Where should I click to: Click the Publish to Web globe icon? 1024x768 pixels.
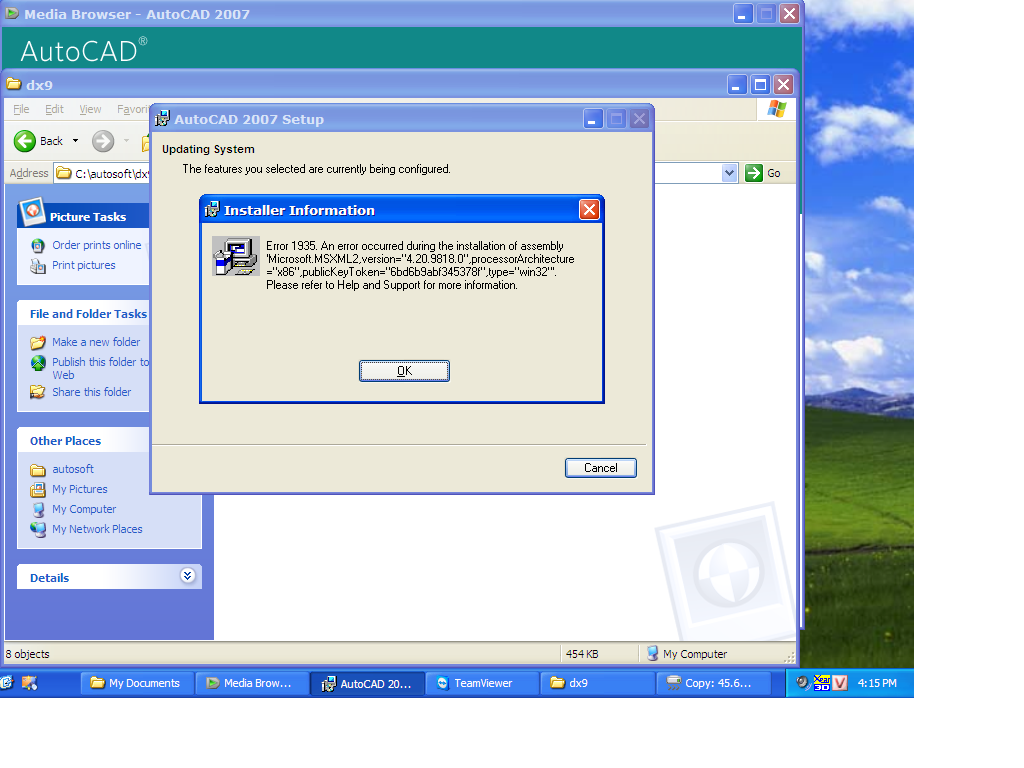click(38, 362)
